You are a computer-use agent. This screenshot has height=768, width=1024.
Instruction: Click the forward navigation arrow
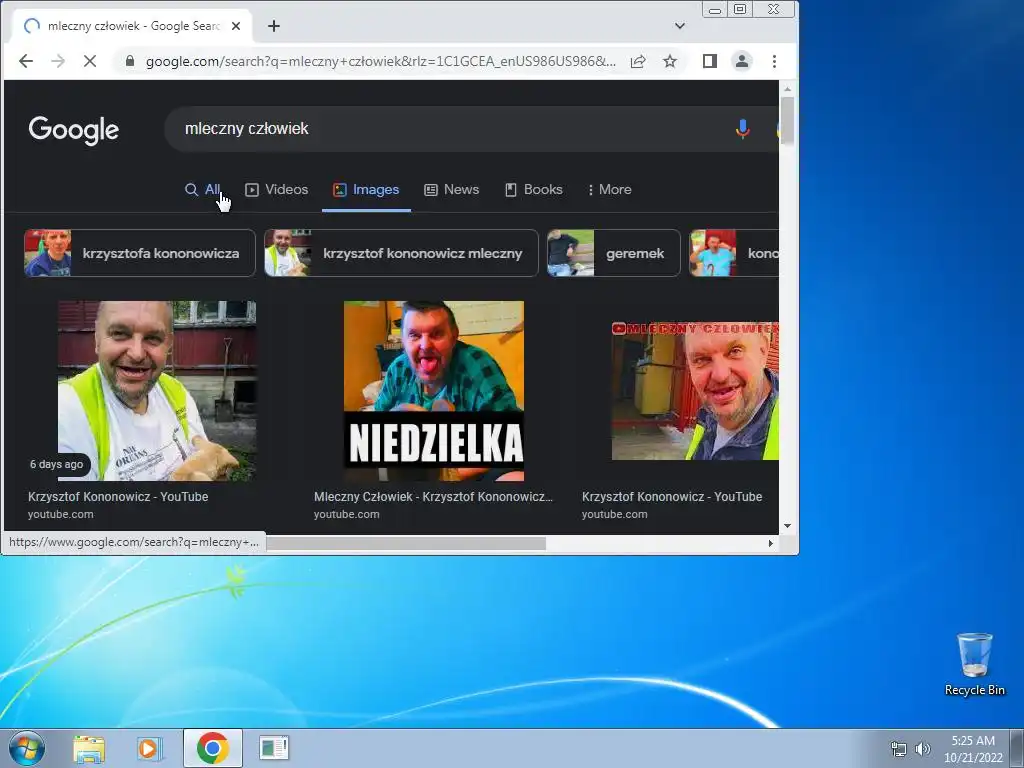58,61
